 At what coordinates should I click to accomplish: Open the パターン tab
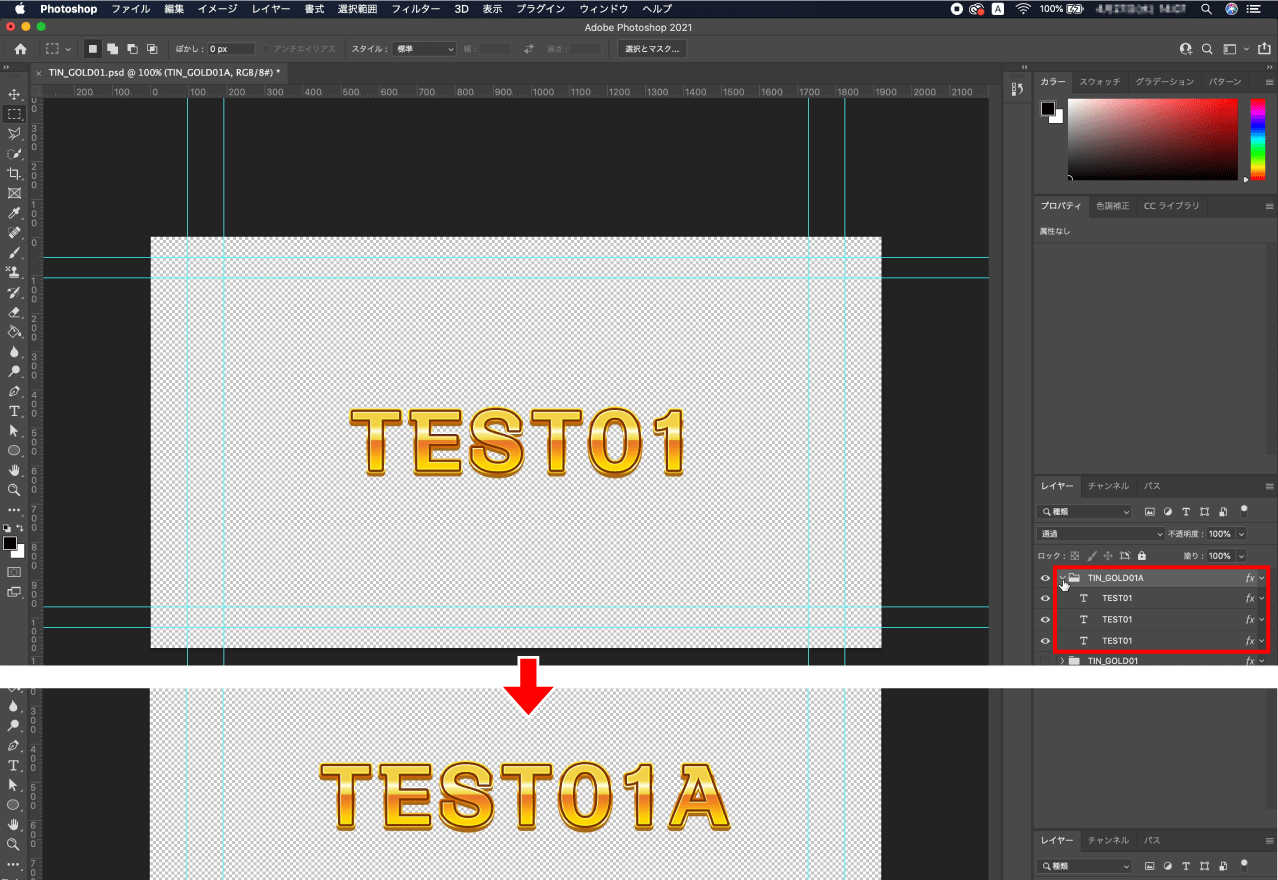(x=1225, y=81)
